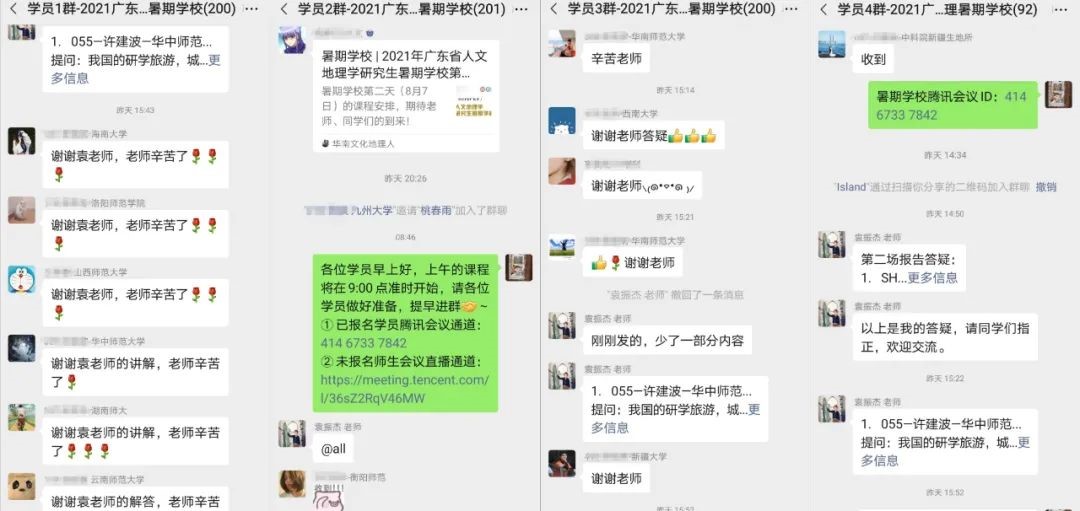
Task: Open more options for 学员3群 chat
Action: tap(791, 9)
